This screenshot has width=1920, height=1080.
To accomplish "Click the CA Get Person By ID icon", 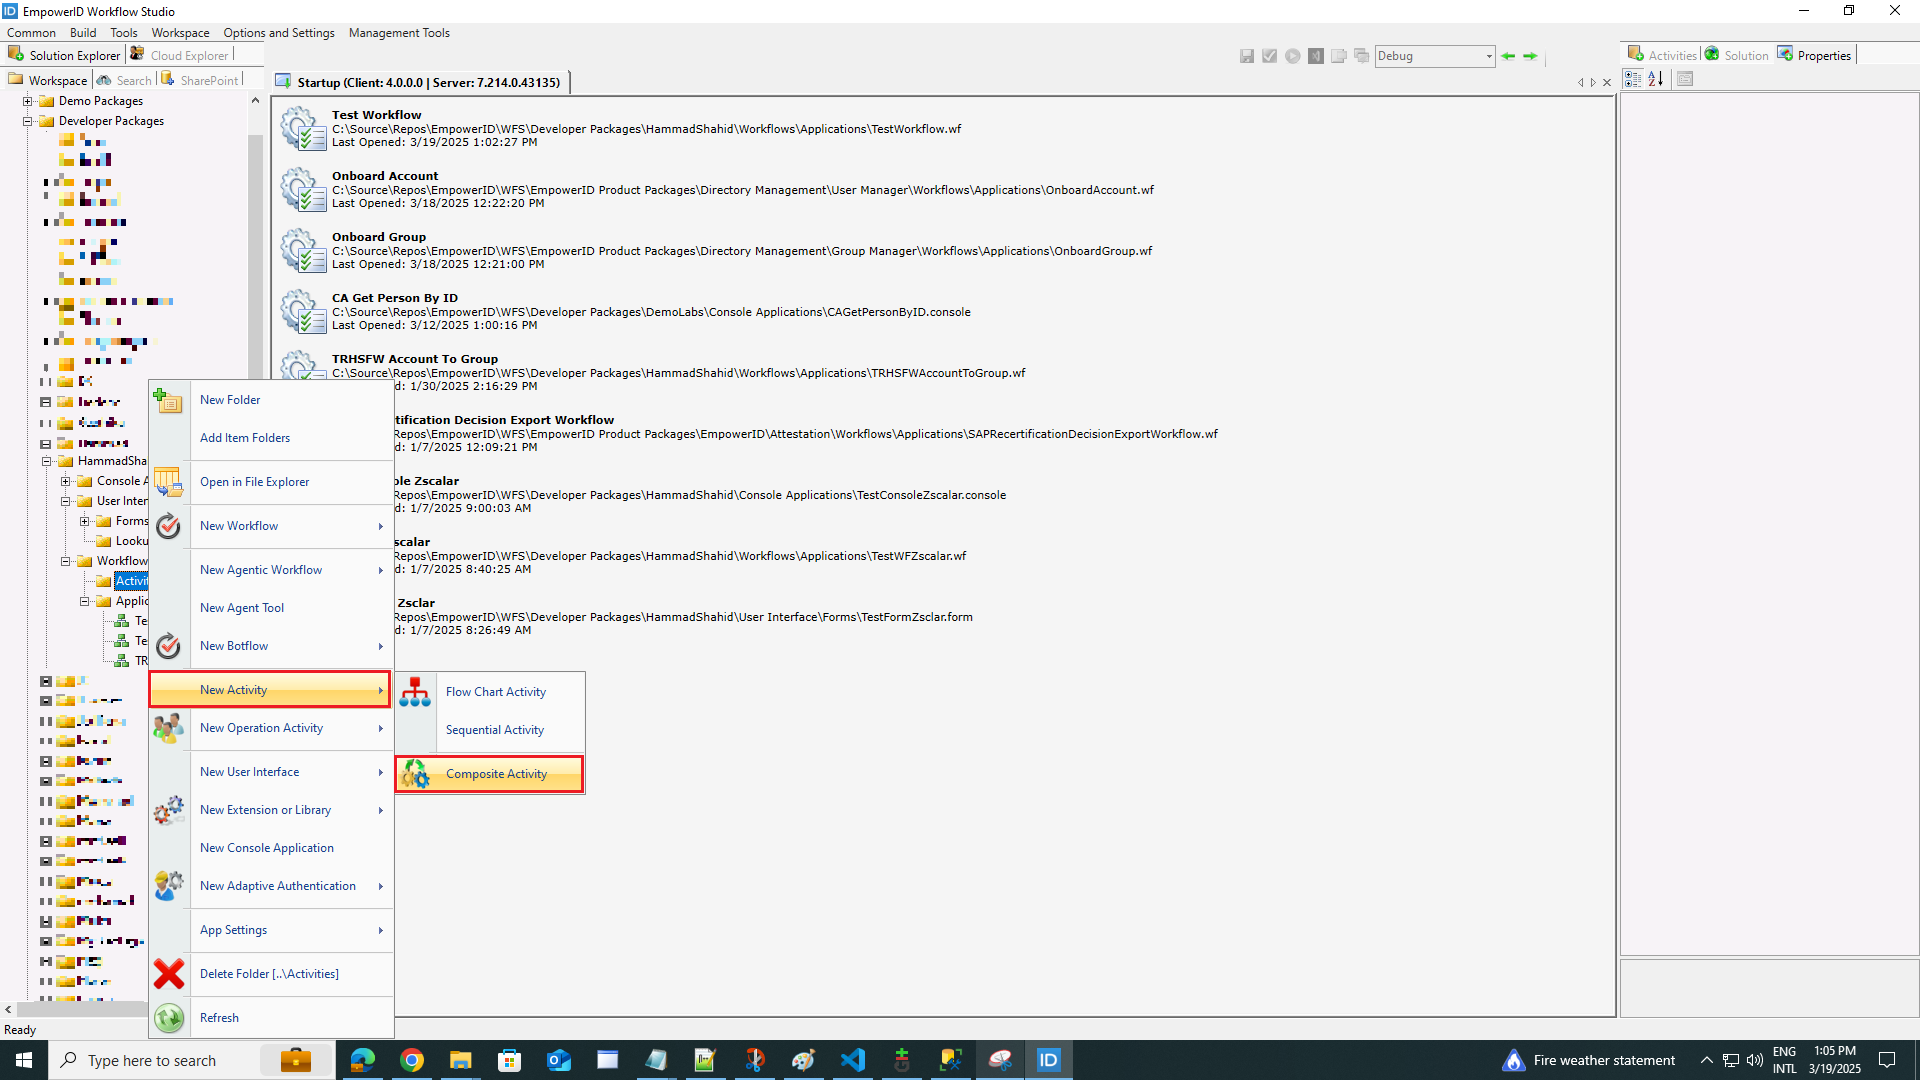I will [303, 312].
